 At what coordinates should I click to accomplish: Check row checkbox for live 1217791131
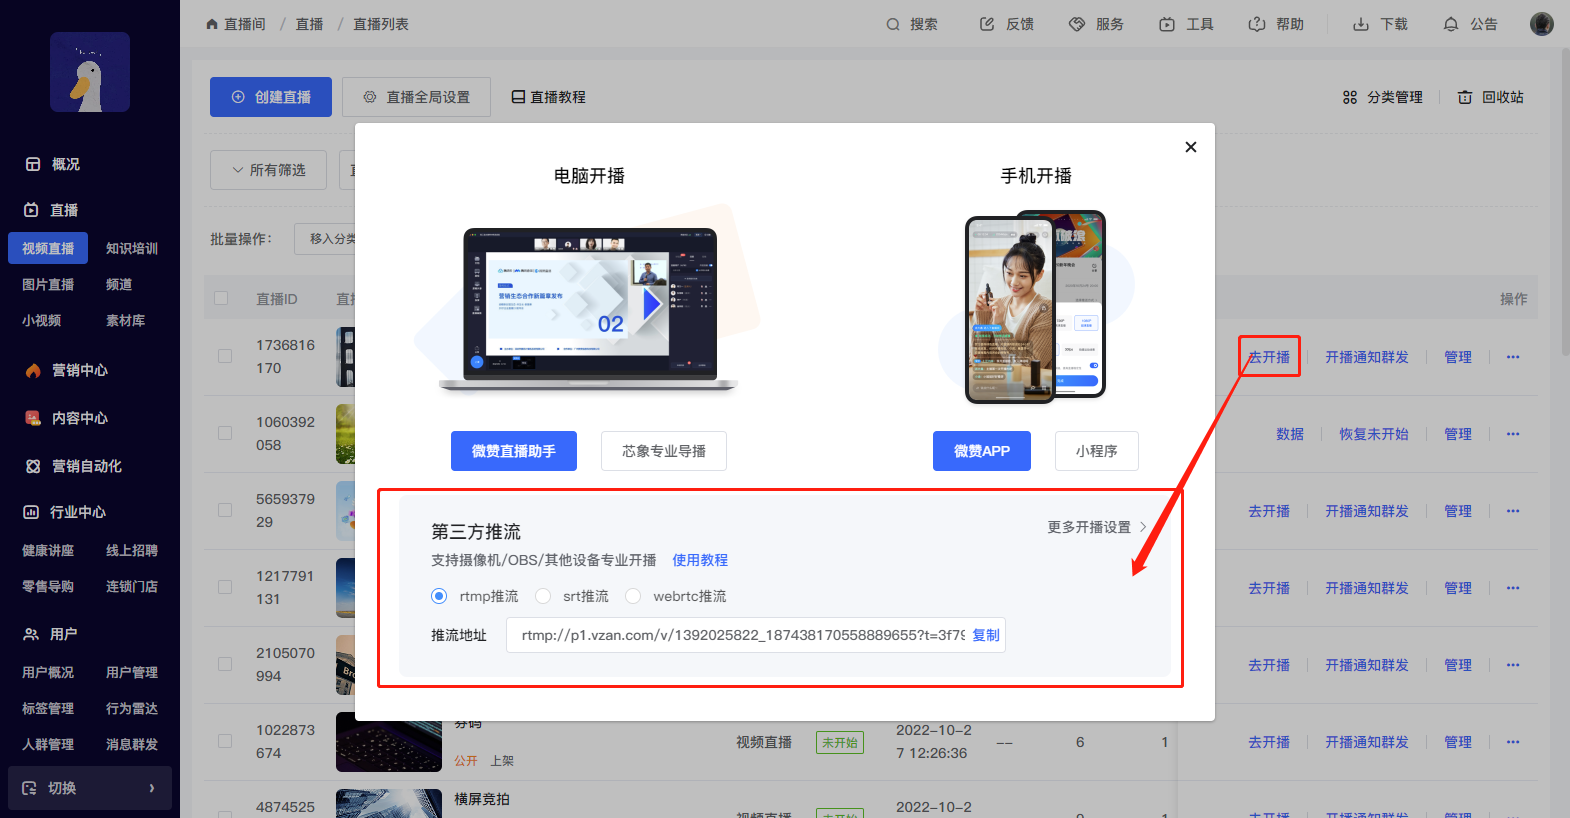tap(225, 587)
